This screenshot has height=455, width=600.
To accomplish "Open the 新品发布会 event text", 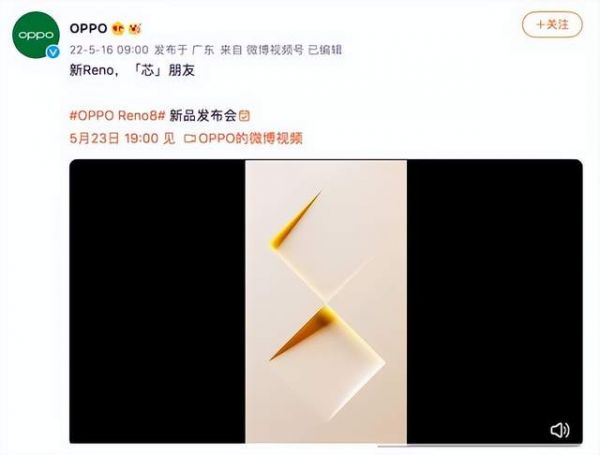I will tap(202, 116).
